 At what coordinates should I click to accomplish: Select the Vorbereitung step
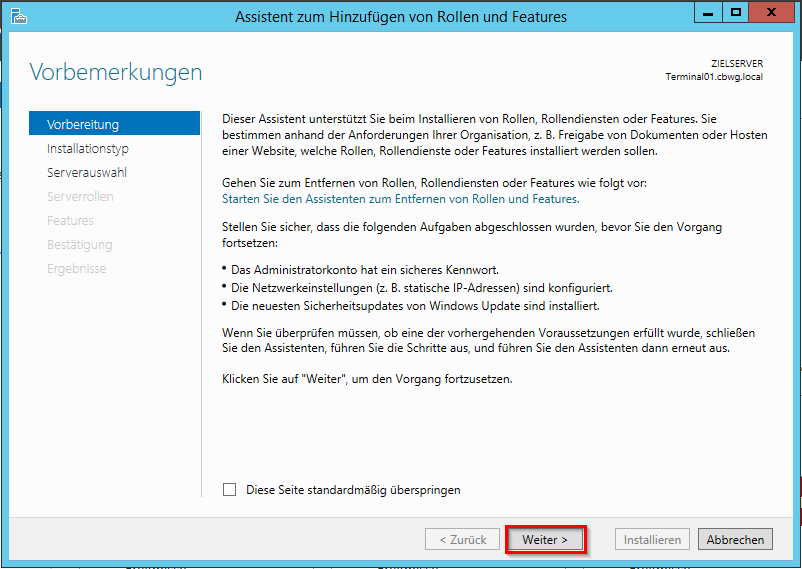(115, 123)
